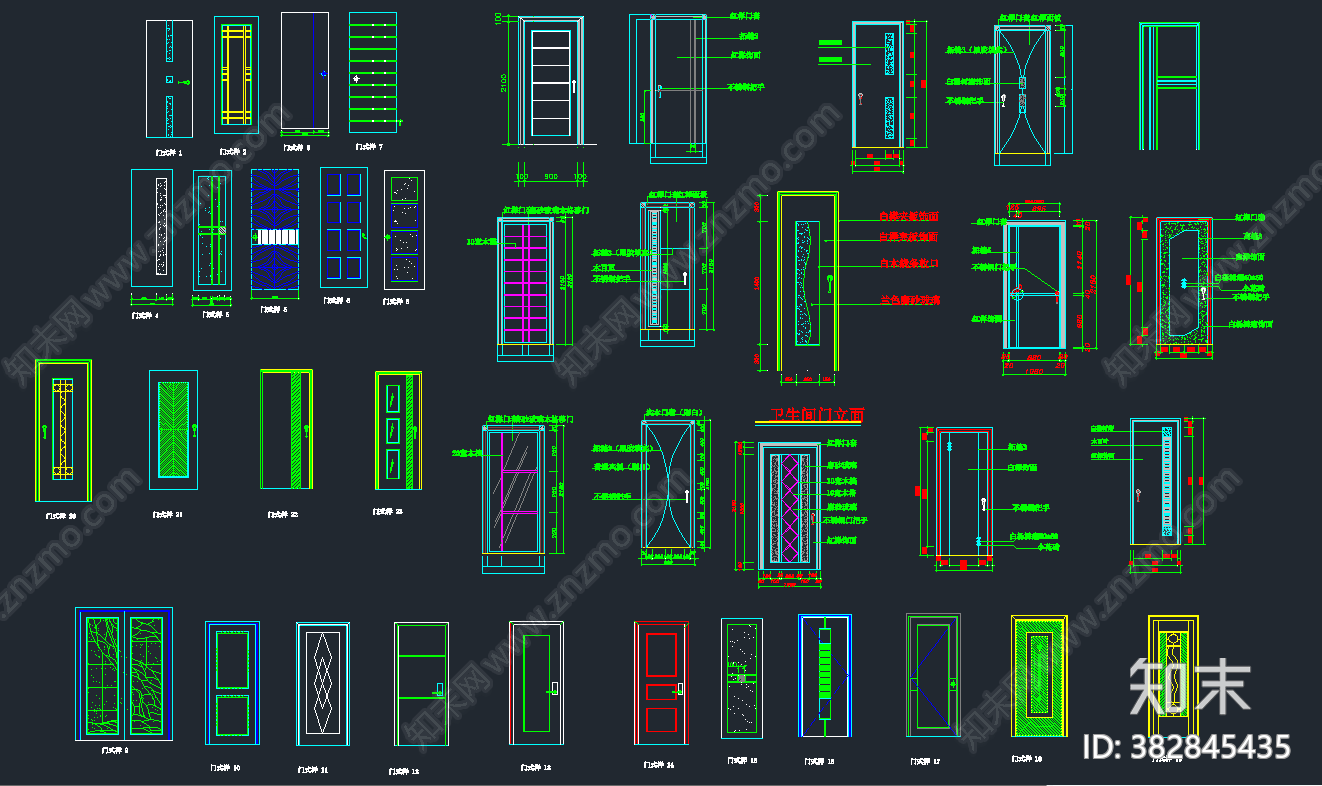Choose the door with magenta grid lattice
The width and height of the screenshot is (1322, 786).
pyautogui.click(x=524, y=289)
